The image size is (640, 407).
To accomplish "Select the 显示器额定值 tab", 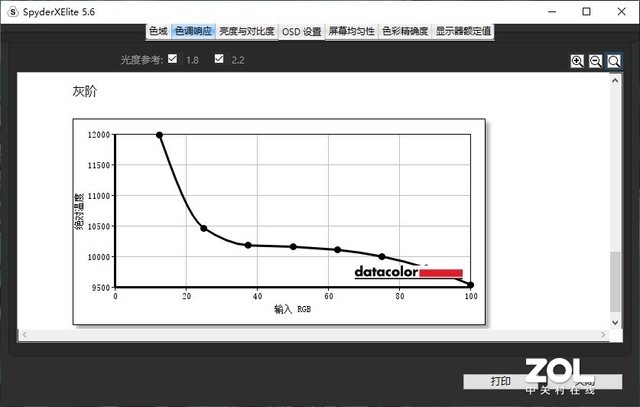I will [x=463, y=31].
